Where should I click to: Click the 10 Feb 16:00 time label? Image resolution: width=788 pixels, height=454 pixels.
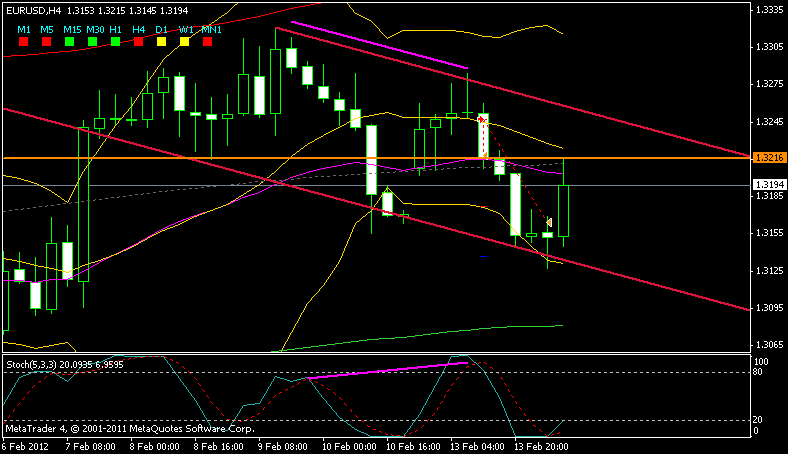[413, 446]
